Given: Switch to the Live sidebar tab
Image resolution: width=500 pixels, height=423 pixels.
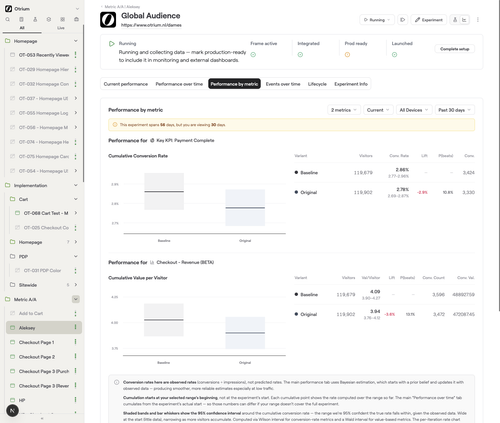Looking at the screenshot, I should click(61, 28).
